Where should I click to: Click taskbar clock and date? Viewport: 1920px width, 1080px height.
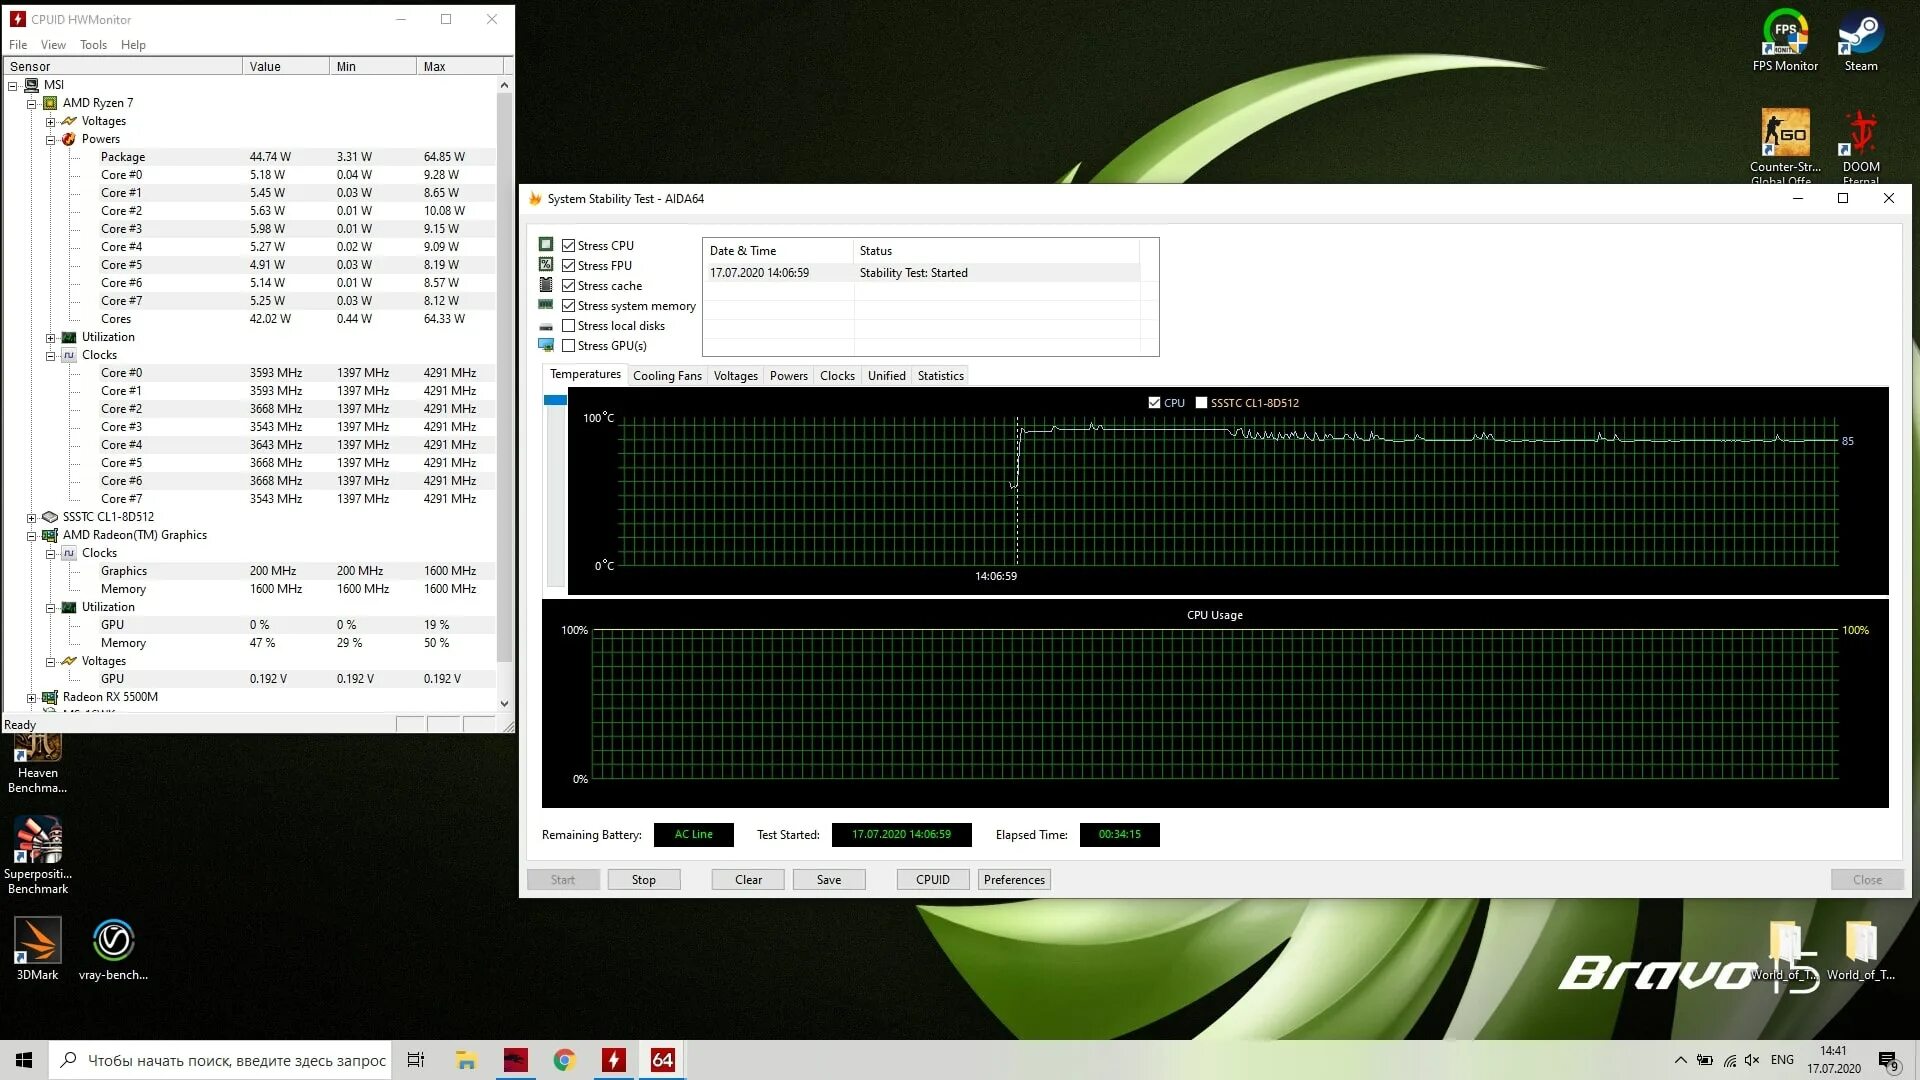click(1833, 1060)
